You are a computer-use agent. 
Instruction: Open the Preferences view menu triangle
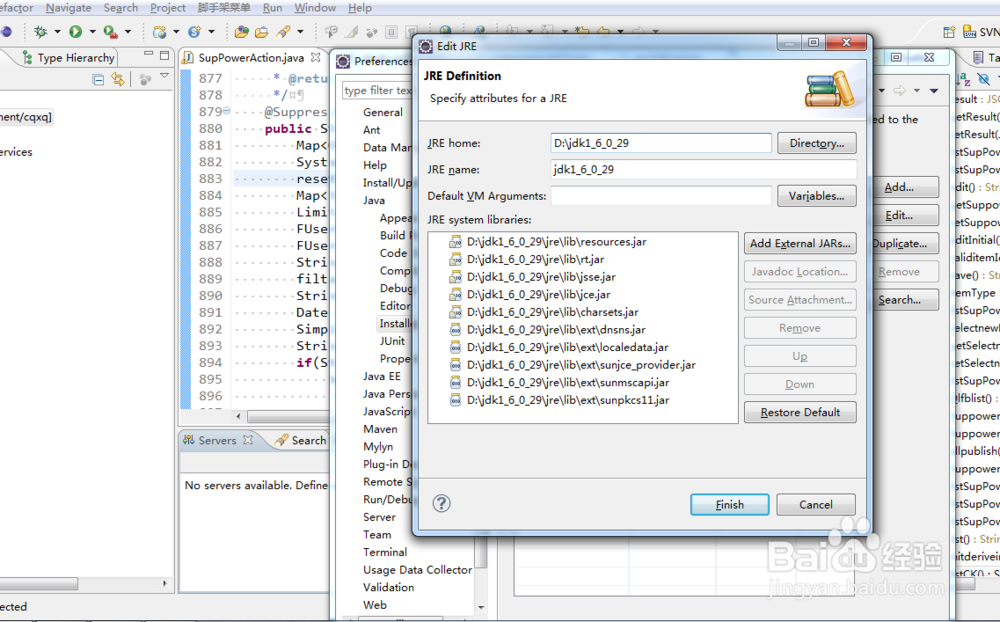pyautogui.click(x=934, y=91)
